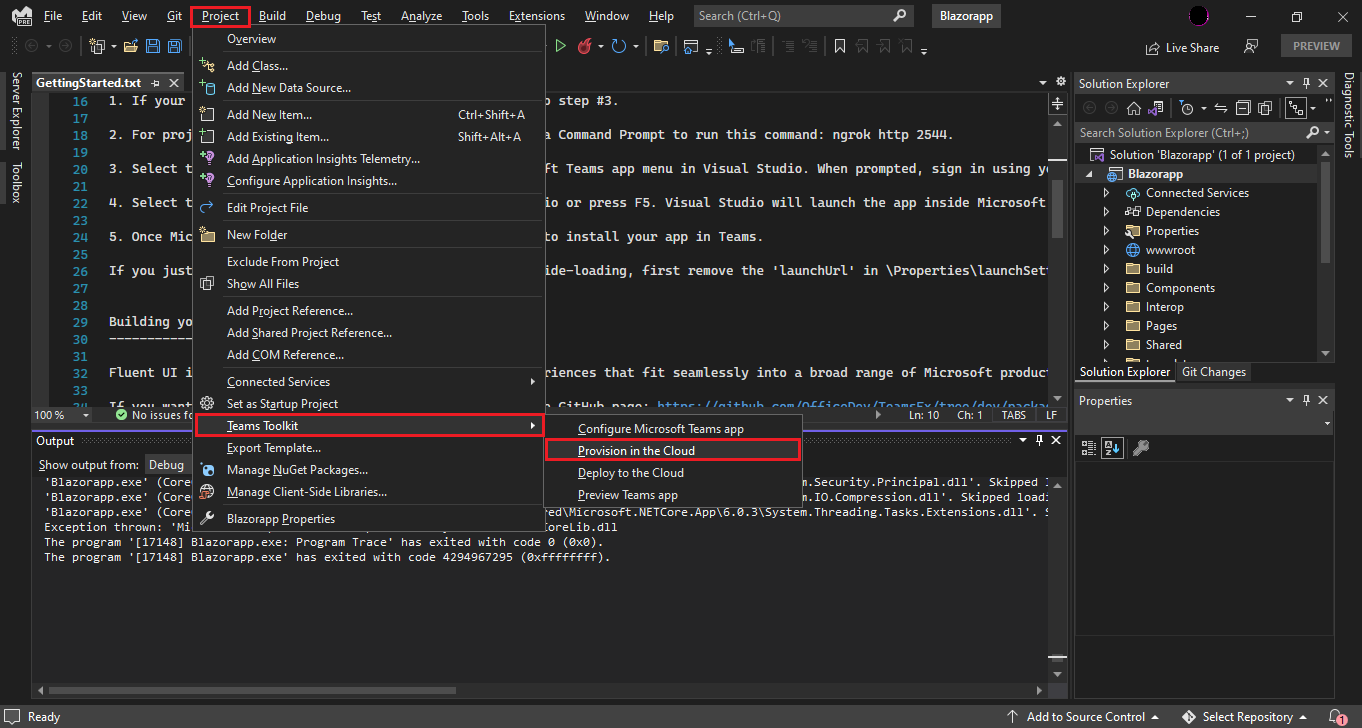Screen dimensions: 1362x728
Task: Click the Hot Reload flame icon
Action: [585, 46]
